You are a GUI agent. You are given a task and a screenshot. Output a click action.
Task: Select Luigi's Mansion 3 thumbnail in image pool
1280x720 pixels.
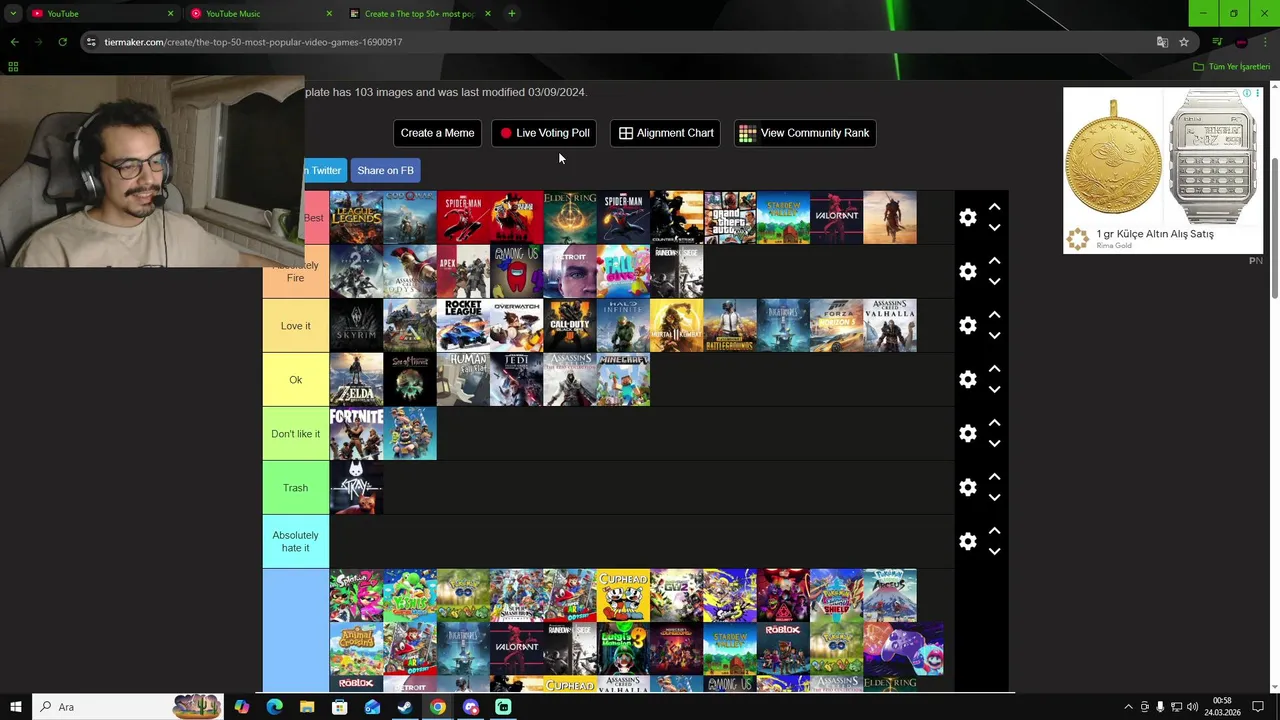pos(623,649)
